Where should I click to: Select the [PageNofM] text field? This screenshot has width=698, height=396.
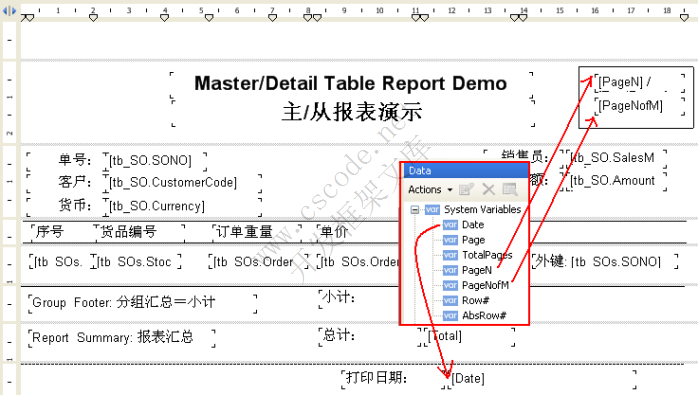pos(639,106)
